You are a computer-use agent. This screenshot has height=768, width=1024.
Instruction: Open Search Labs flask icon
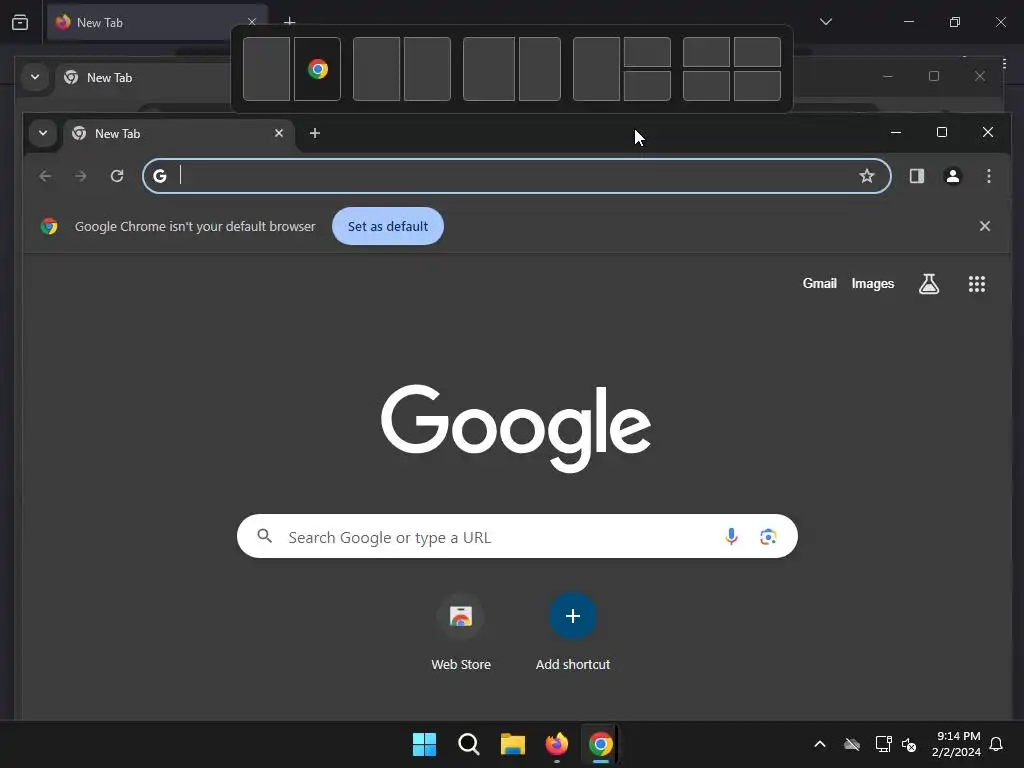pyautogui.click(x=929, y=283)
